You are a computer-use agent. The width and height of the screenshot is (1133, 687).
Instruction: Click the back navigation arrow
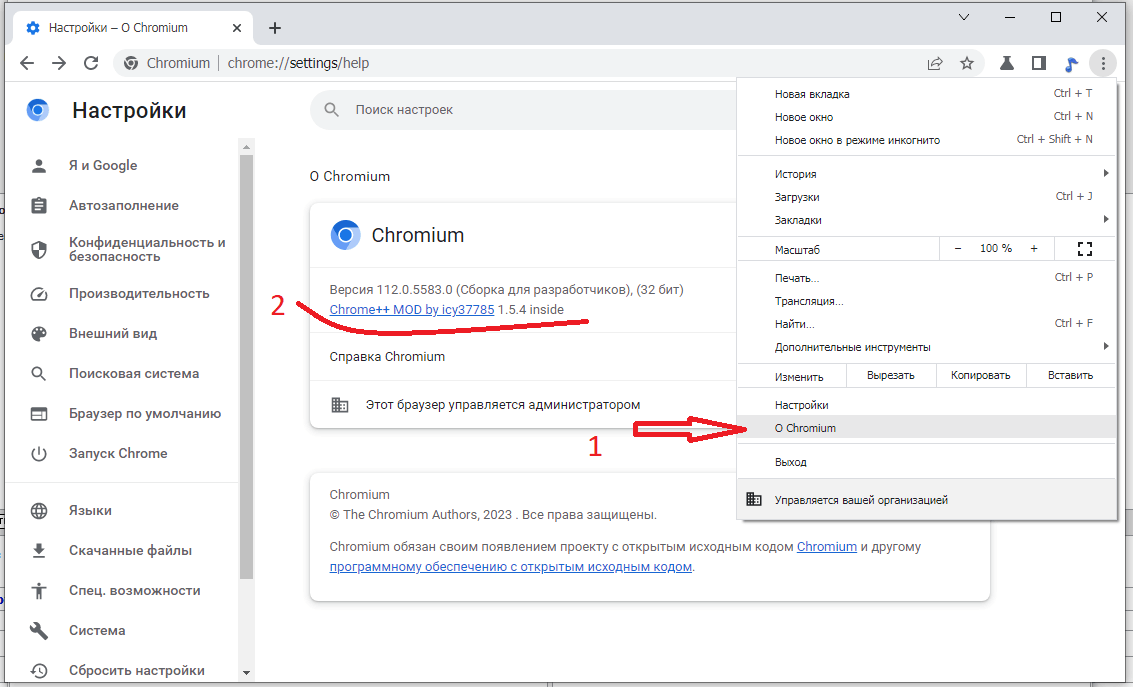27,64
